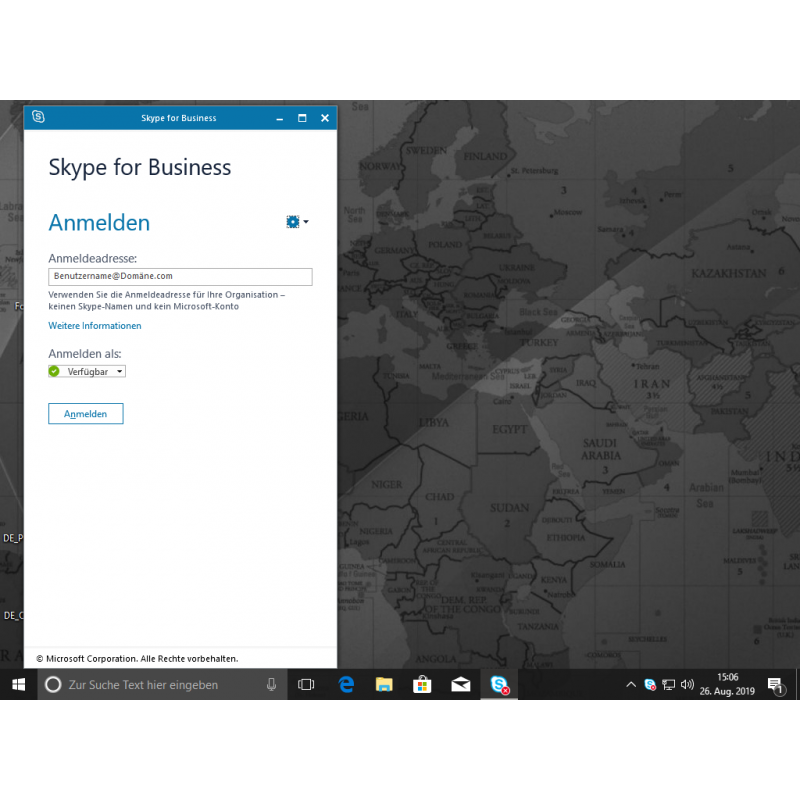Open the Windows Start menu
This screenshot has width=800, height=800.
(x=18, y=685)
